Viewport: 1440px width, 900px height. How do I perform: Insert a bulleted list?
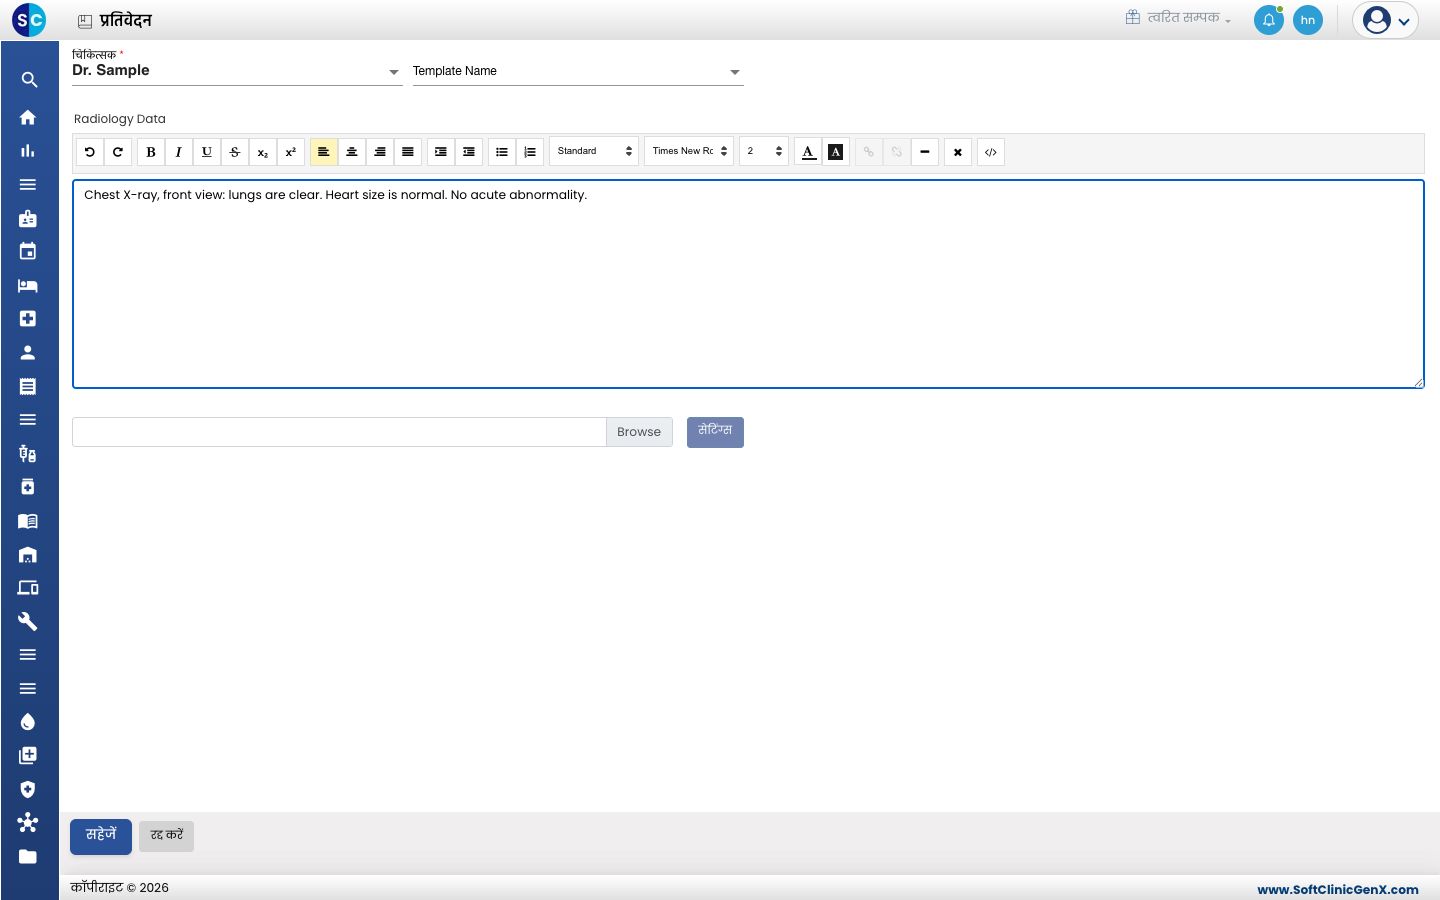click(x=502, y=152)
